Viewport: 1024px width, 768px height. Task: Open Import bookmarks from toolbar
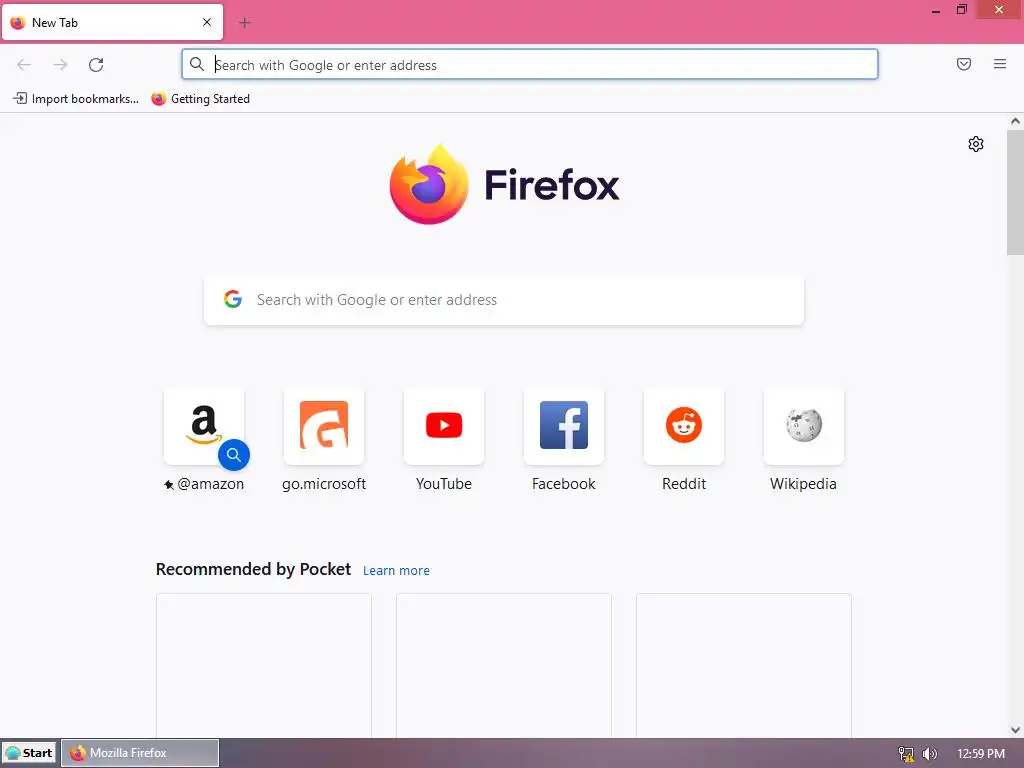point(76,99)
